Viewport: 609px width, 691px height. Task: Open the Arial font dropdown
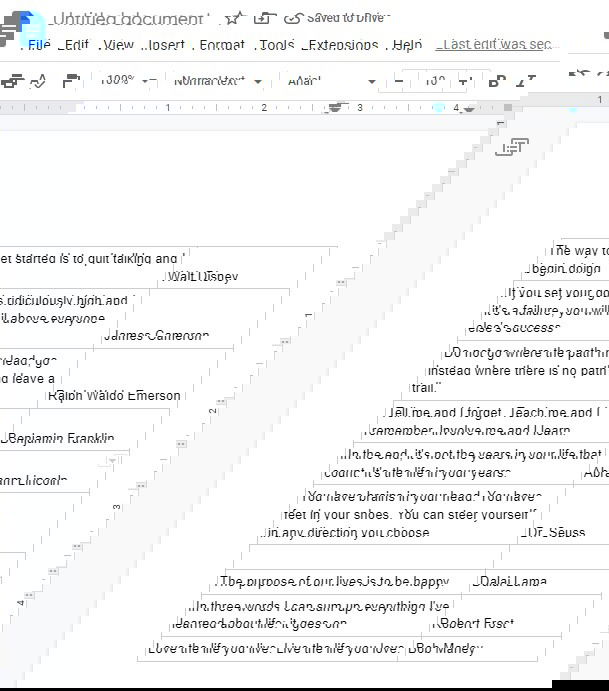click(x=331, y=82)
